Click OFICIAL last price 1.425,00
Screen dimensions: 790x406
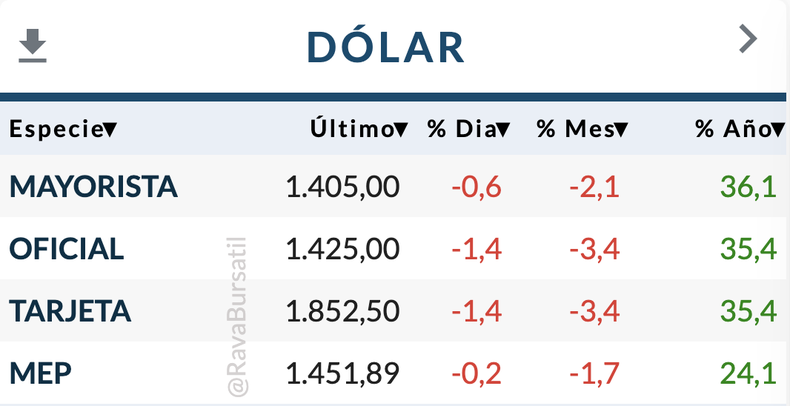click(x=343, y=248)
